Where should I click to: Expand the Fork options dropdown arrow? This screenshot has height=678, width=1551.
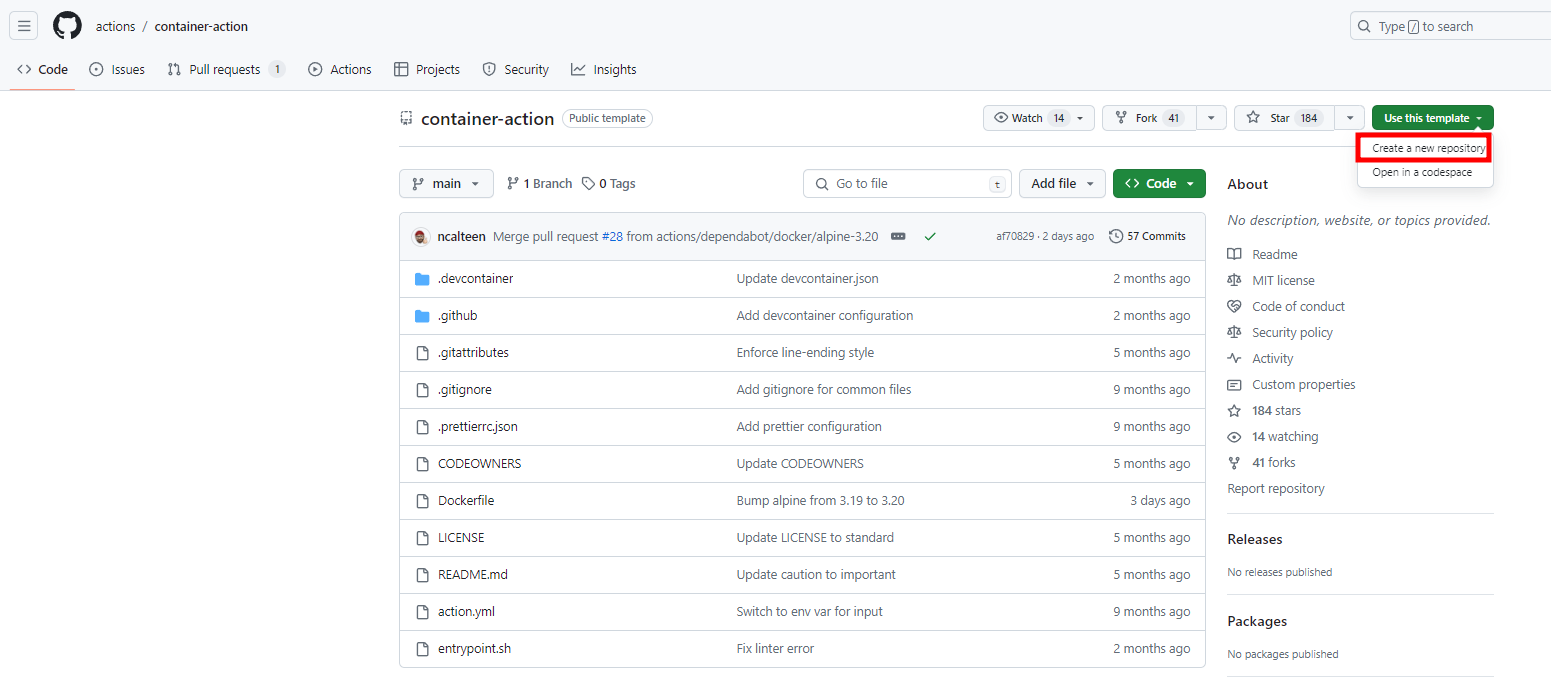pyautogui.click(x=1211, y=118)
